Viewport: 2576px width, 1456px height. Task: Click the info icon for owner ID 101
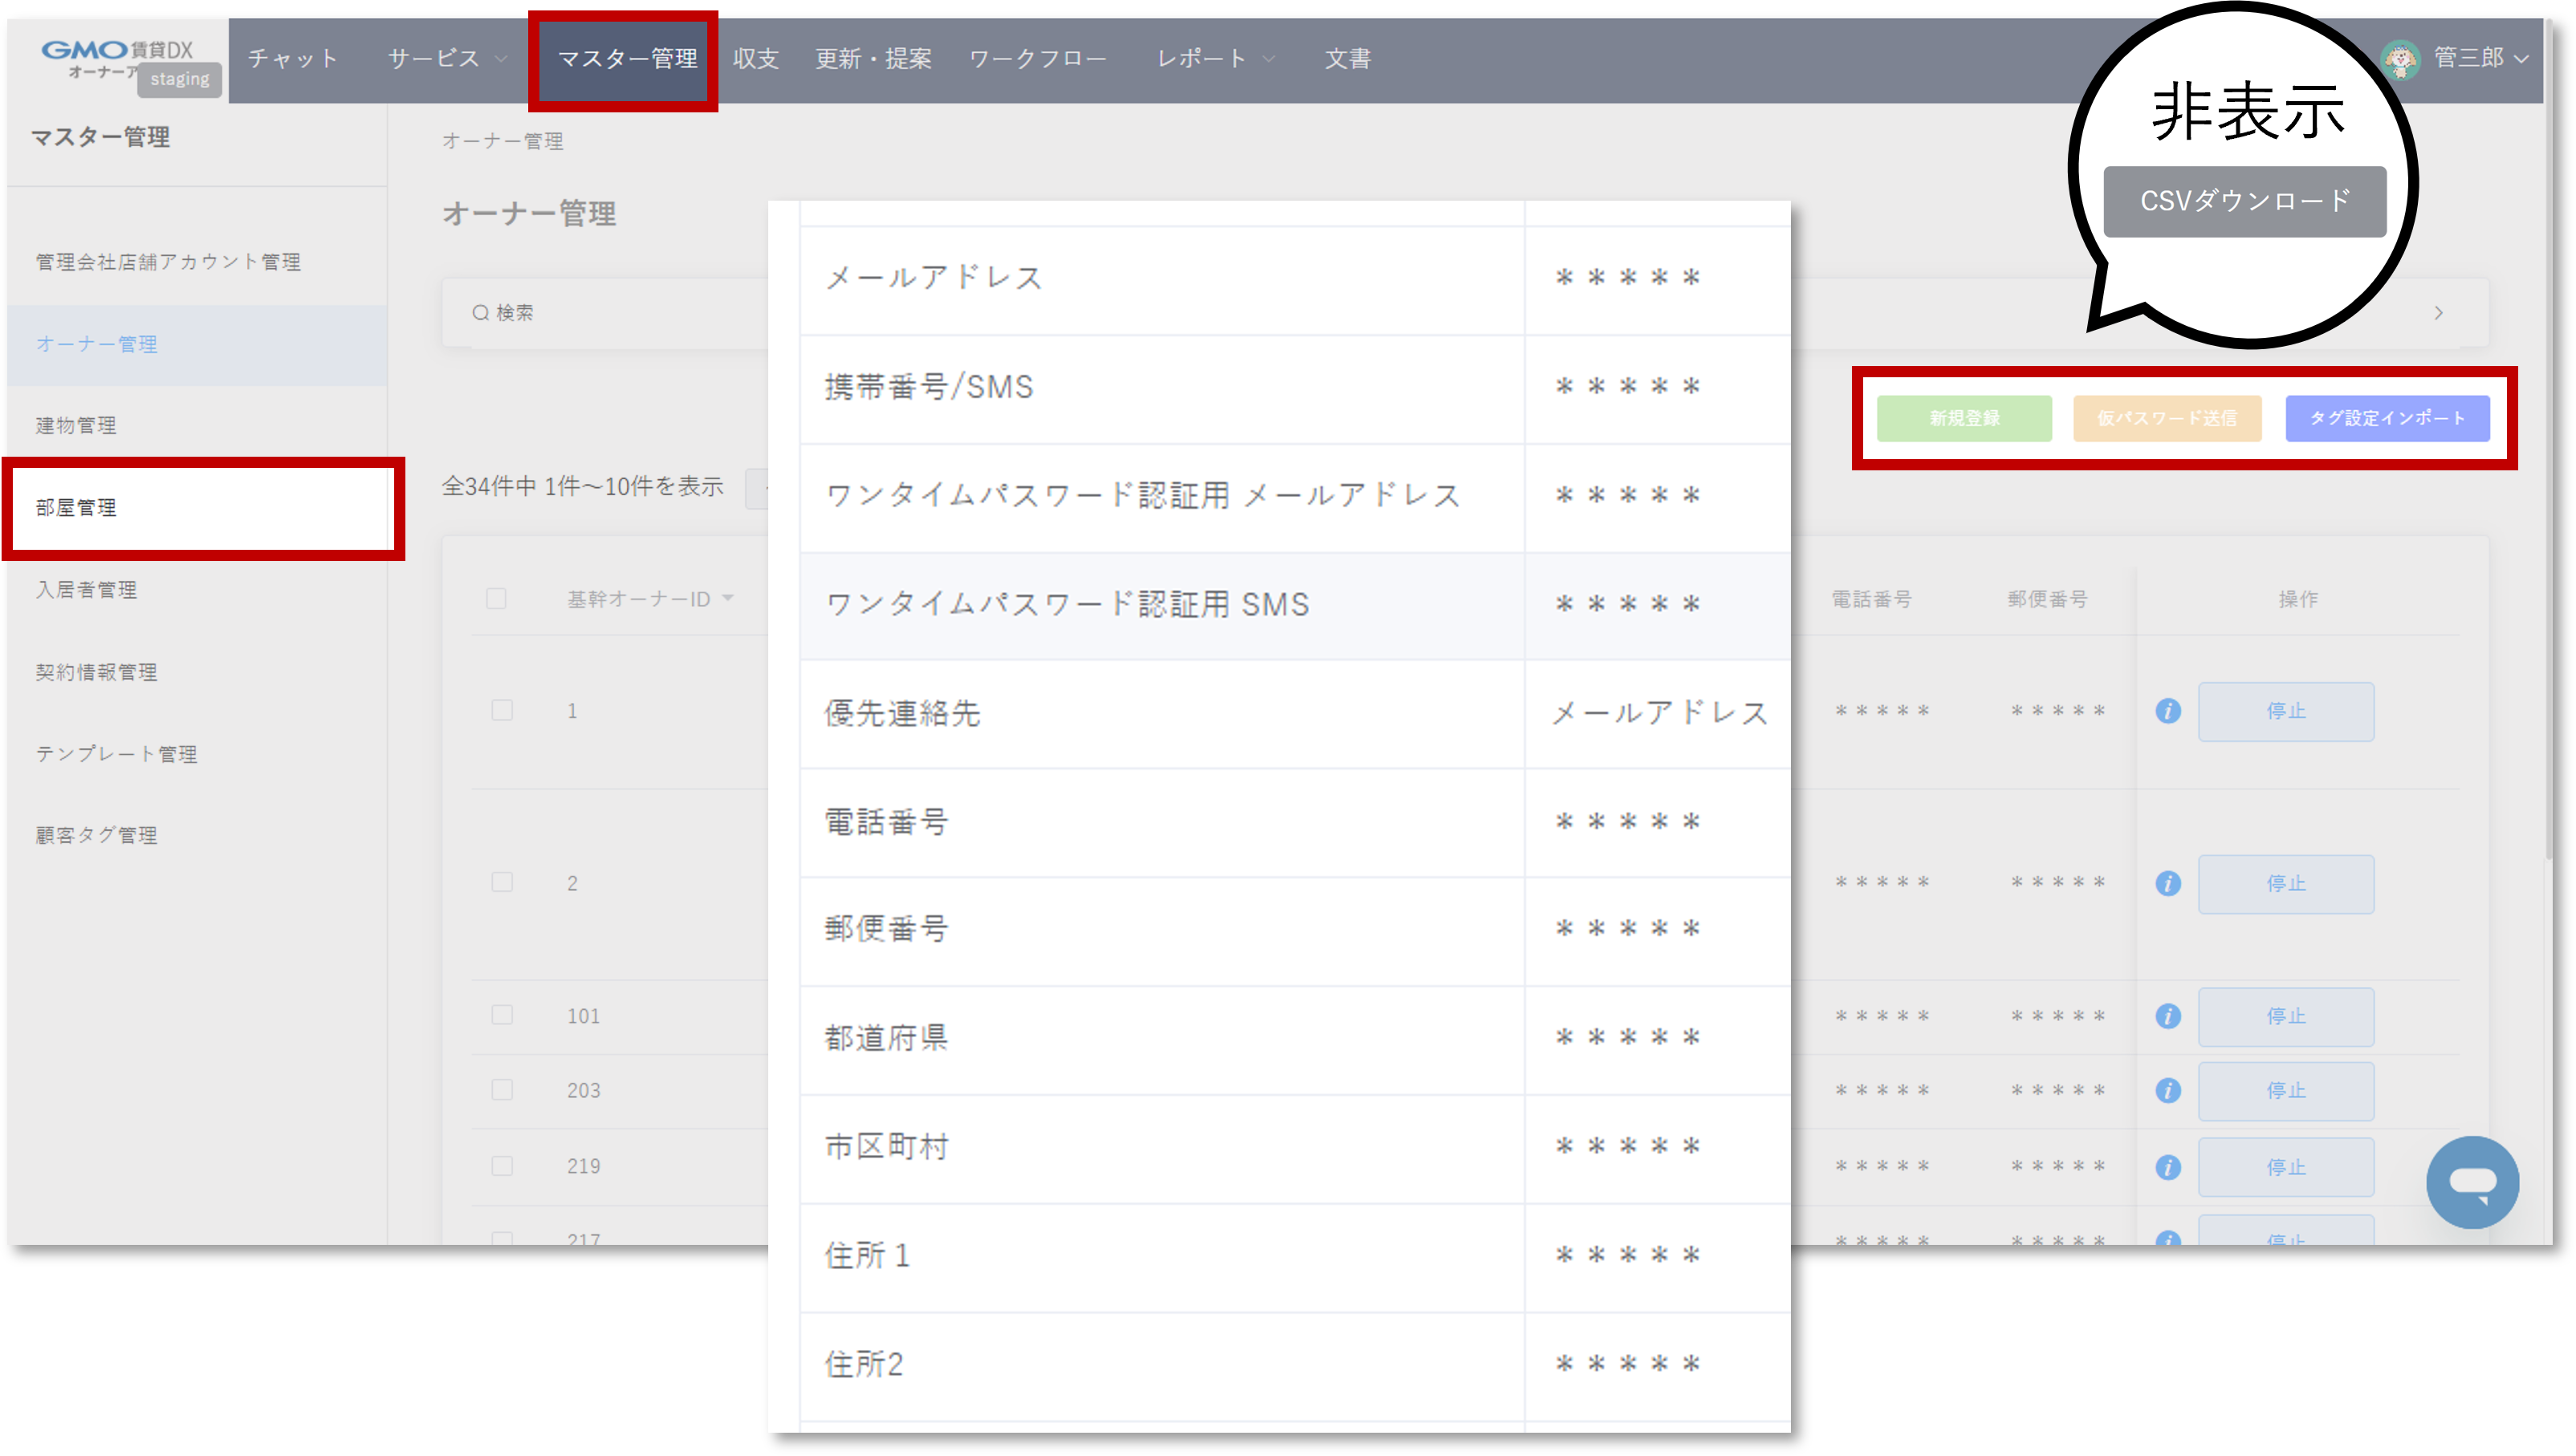click(2168, 1016)
